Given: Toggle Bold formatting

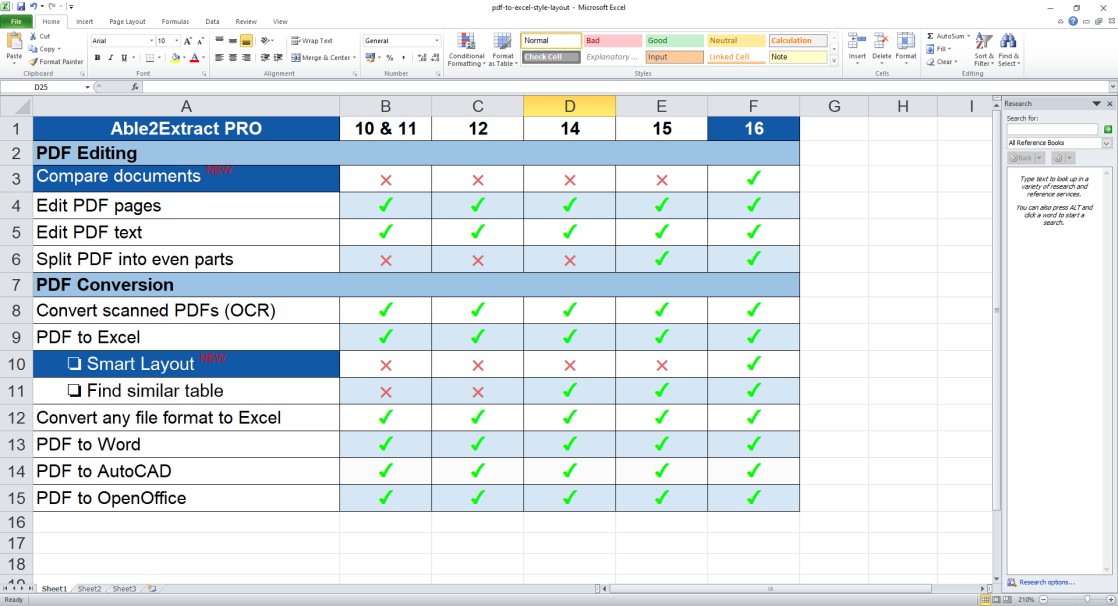Looking at the screenshot, I should coord(97,58).
